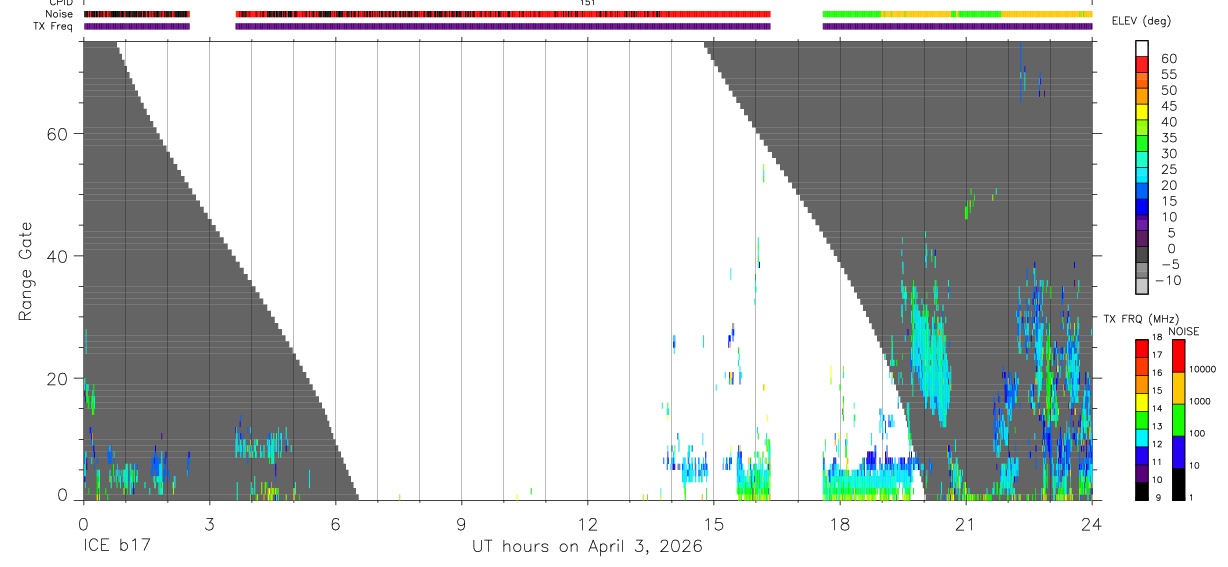
Task: Click the '30' label on ELEV colorbar
Action: pos(1168,153)
